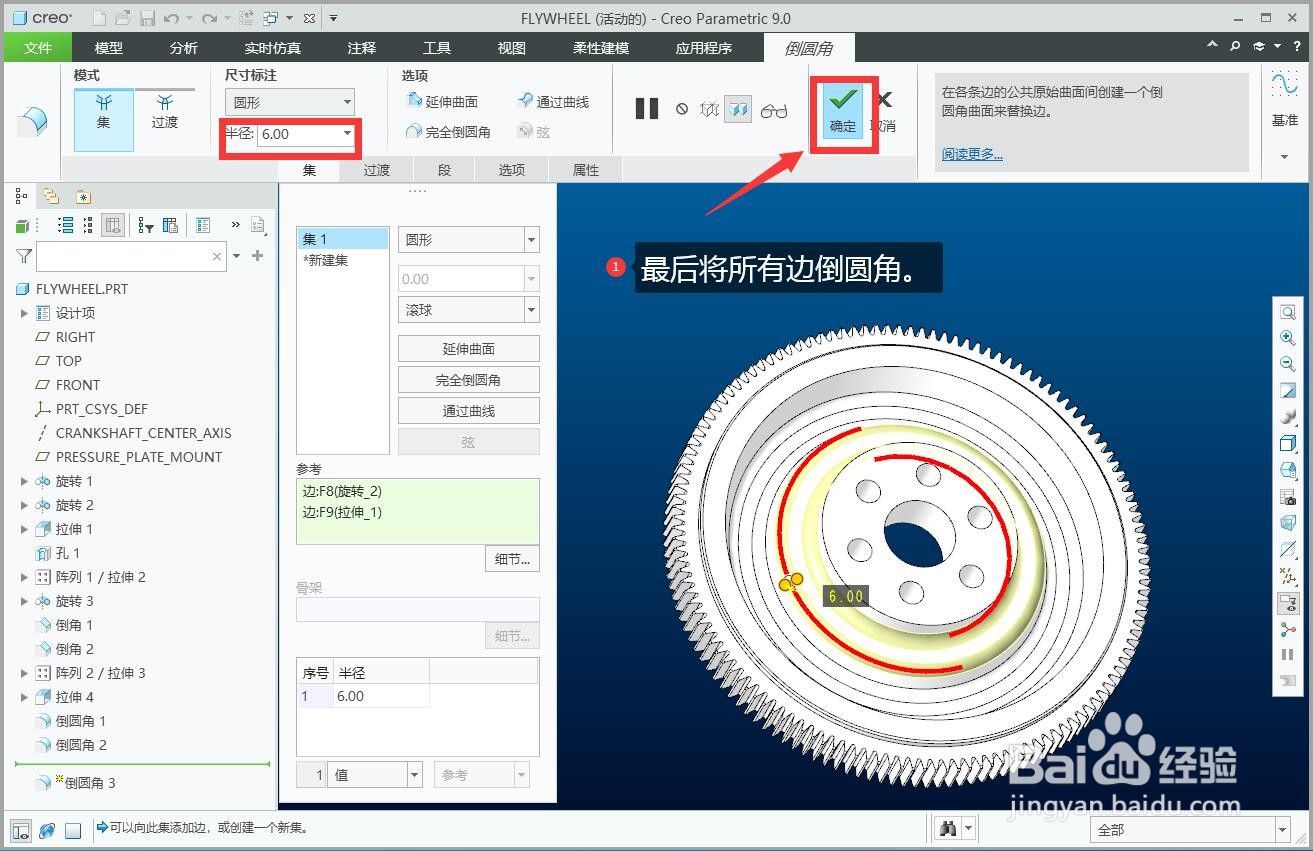The height and width of the screenshot is (851, 1313).
Task: Click the no-preview circle icon
Action: [681, 109]
